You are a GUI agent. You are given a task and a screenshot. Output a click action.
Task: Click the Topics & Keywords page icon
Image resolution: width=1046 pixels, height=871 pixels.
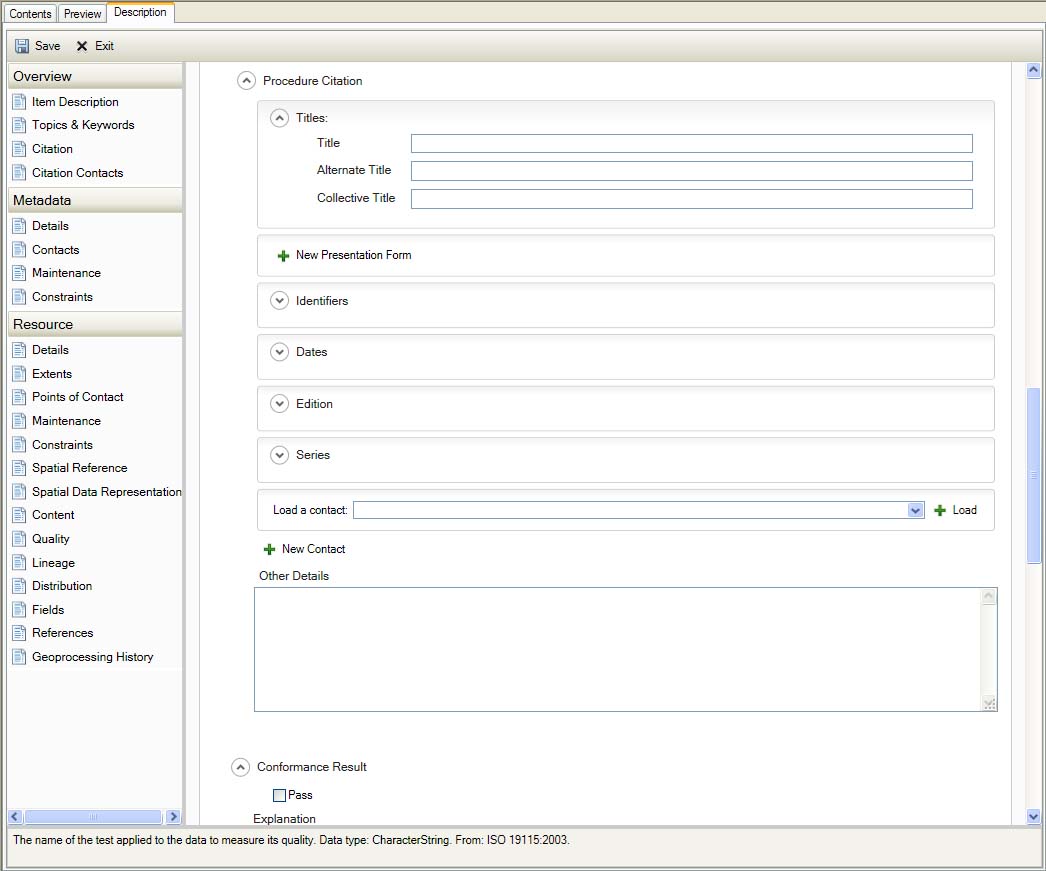[x=19, y=125]
